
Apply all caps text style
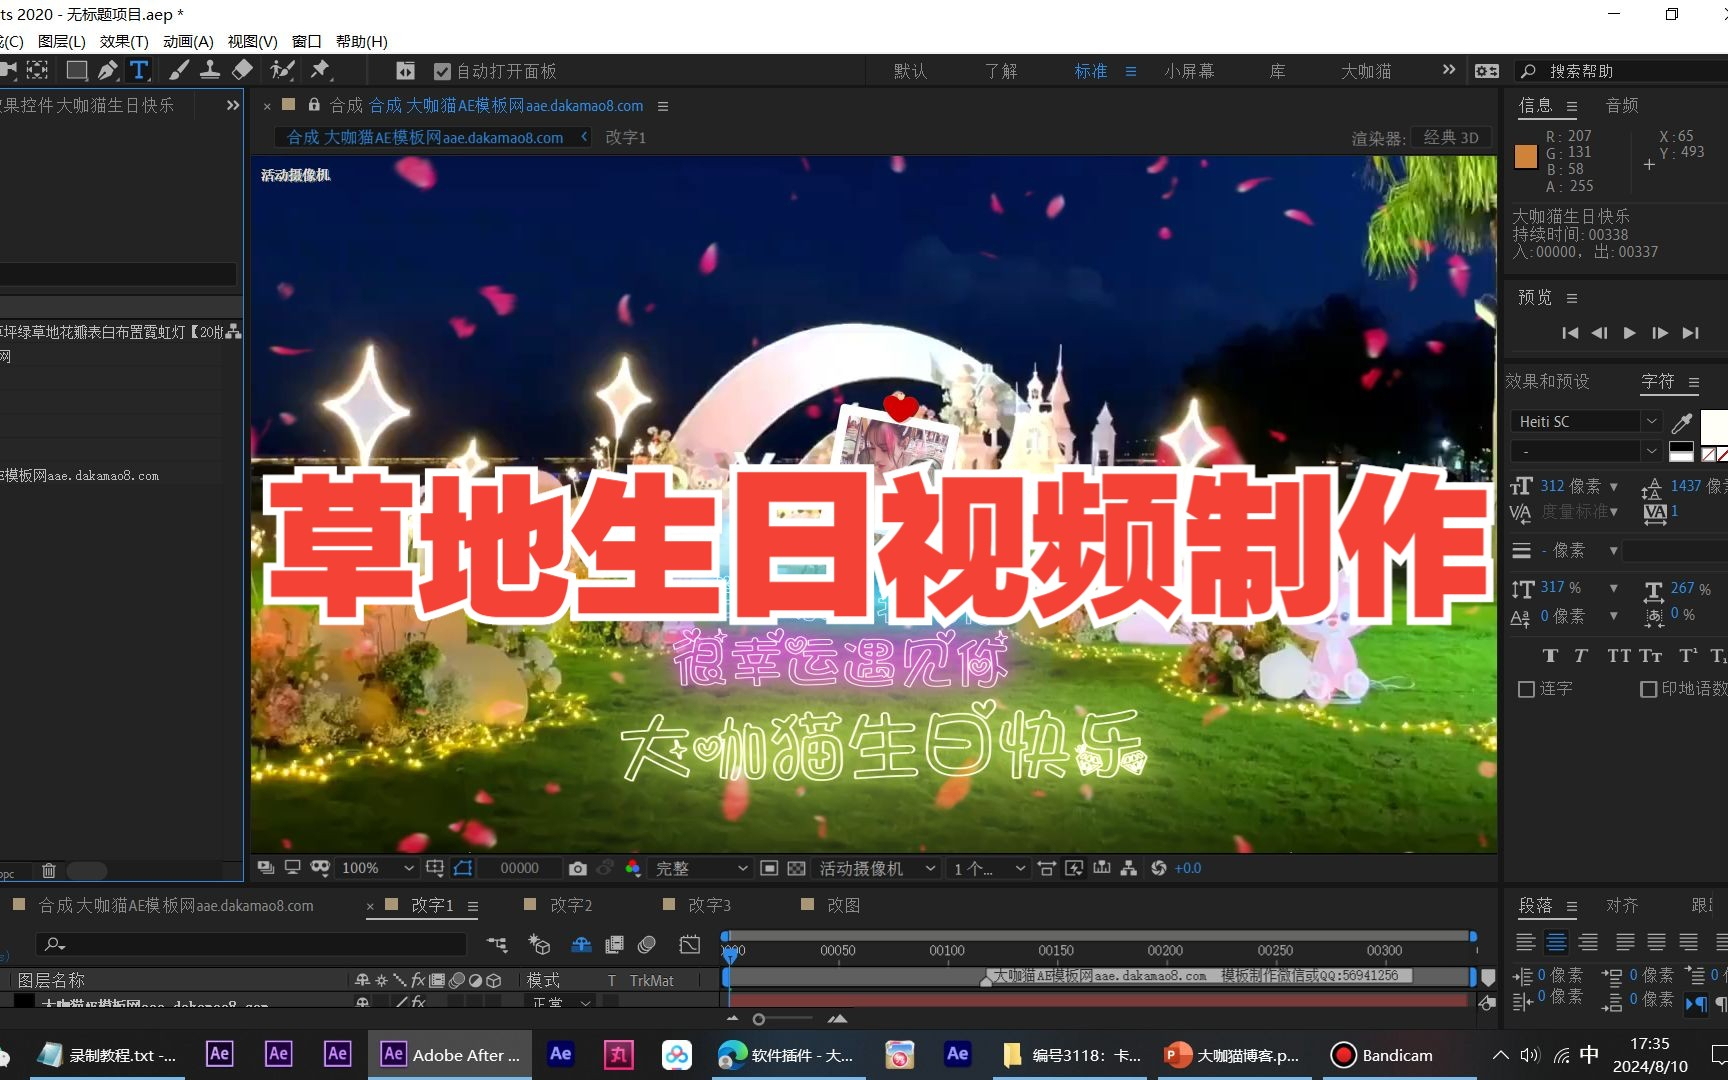point(1619,656)
